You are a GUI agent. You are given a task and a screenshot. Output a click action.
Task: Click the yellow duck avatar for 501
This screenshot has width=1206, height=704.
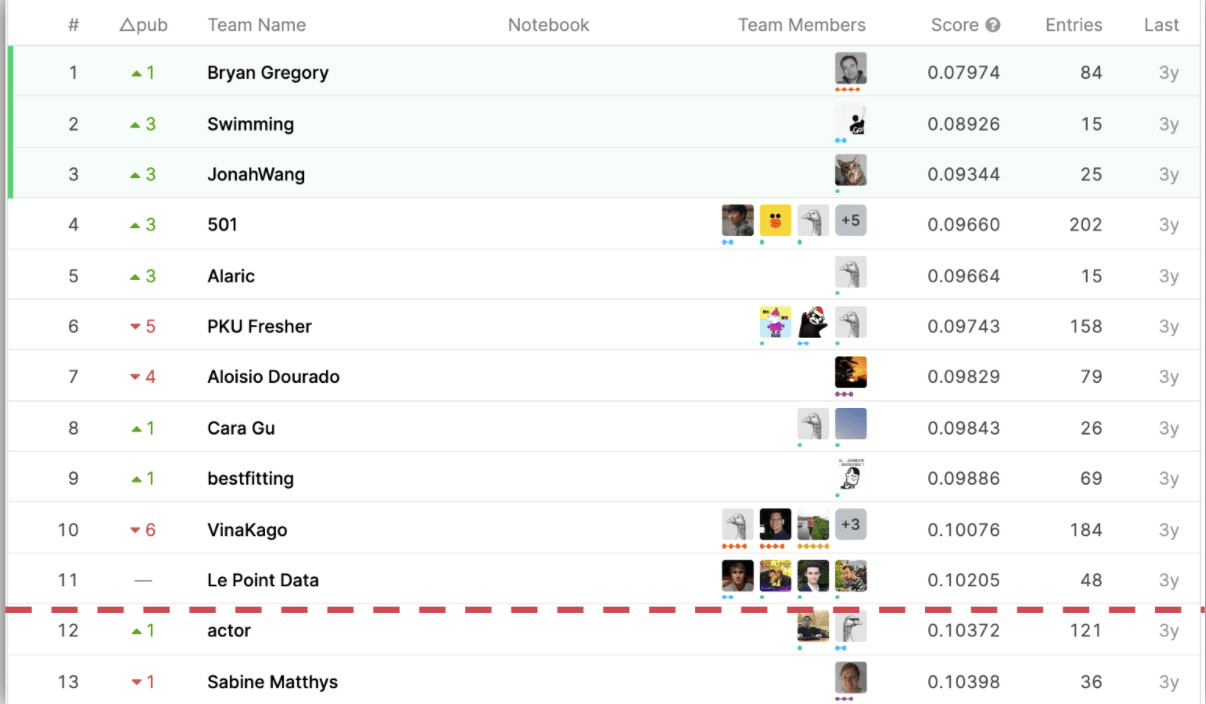click(x=775, y=221)
